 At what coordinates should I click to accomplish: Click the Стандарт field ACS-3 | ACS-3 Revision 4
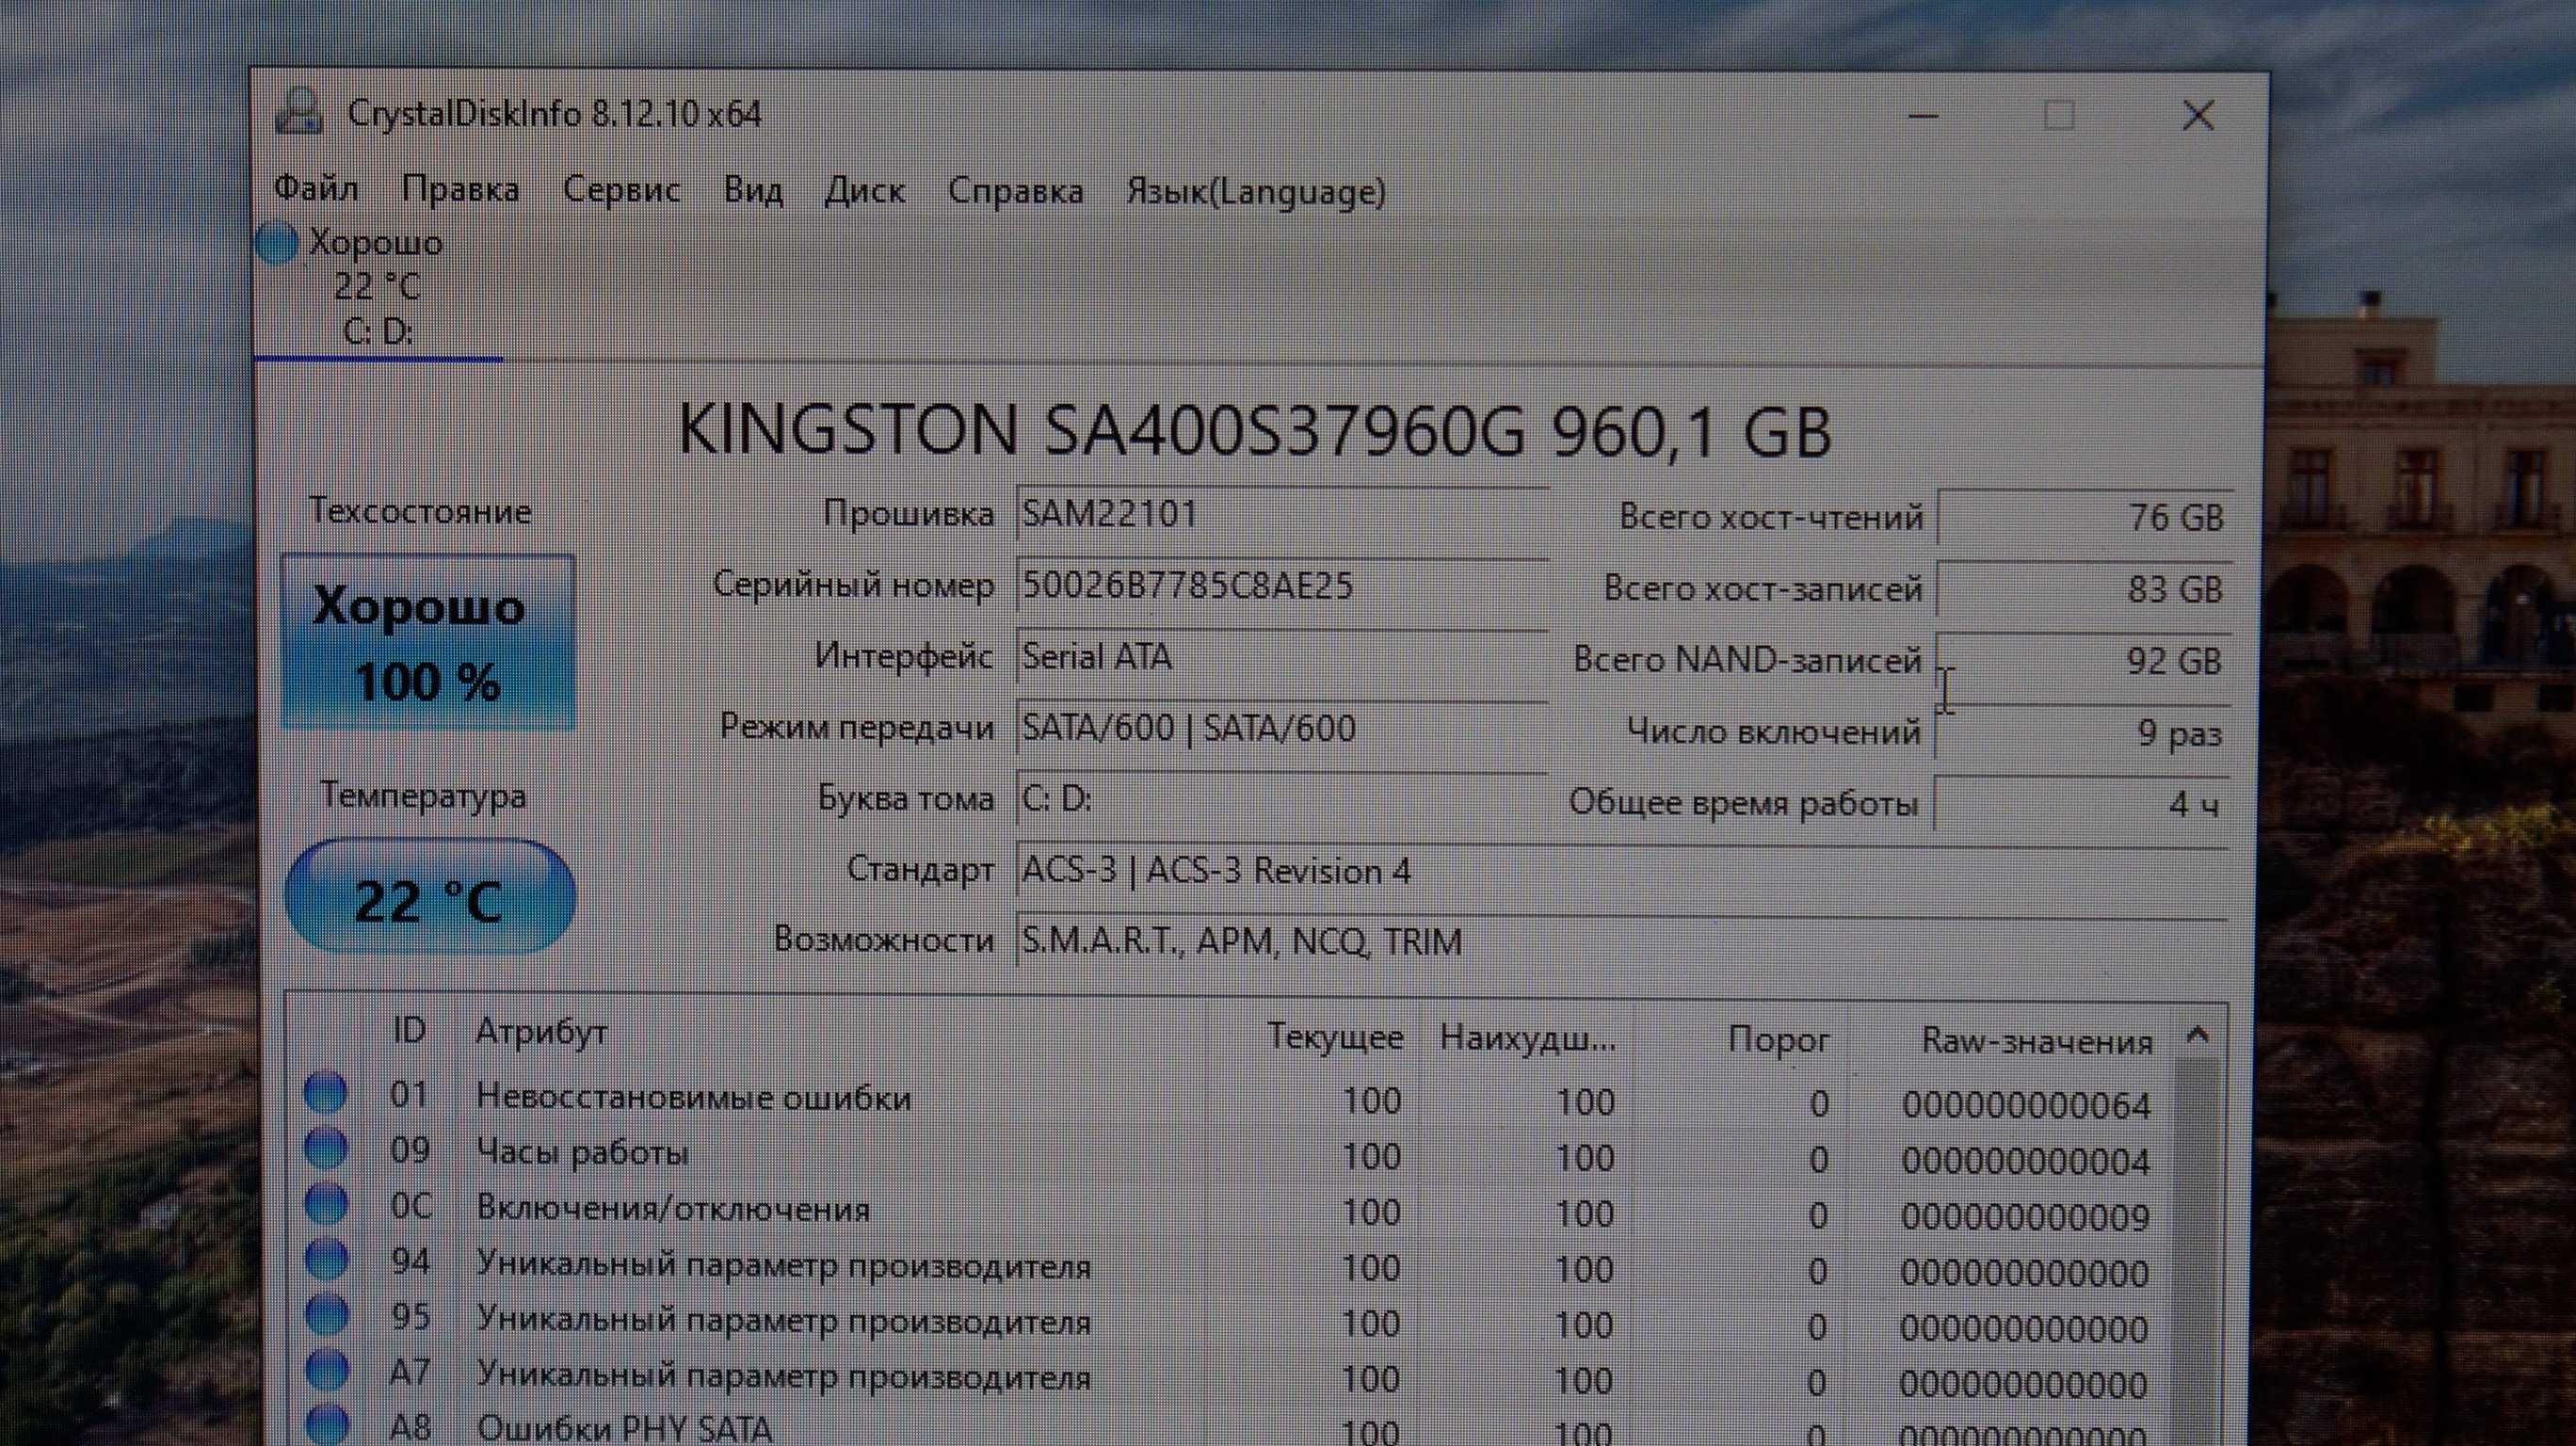click(1621, 871)
